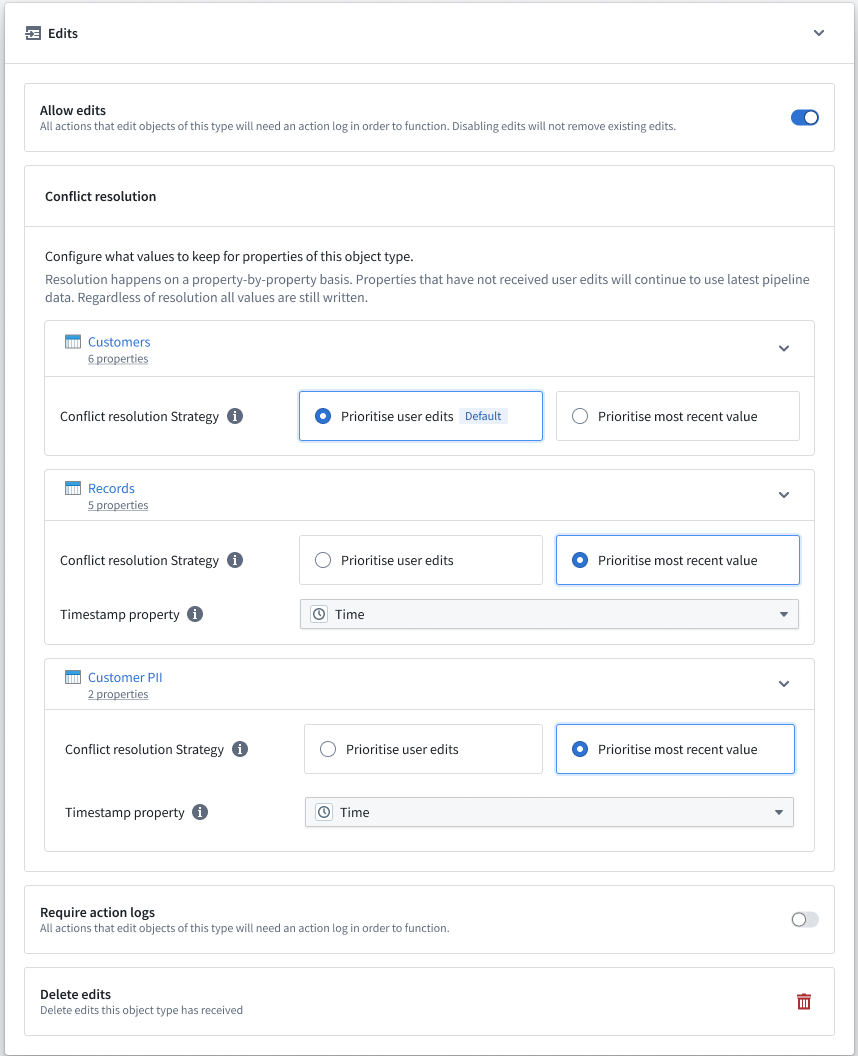Click info icon beside Customers Conflict resolution Strategy
858x1056 pixels.
tap(235, 416)
